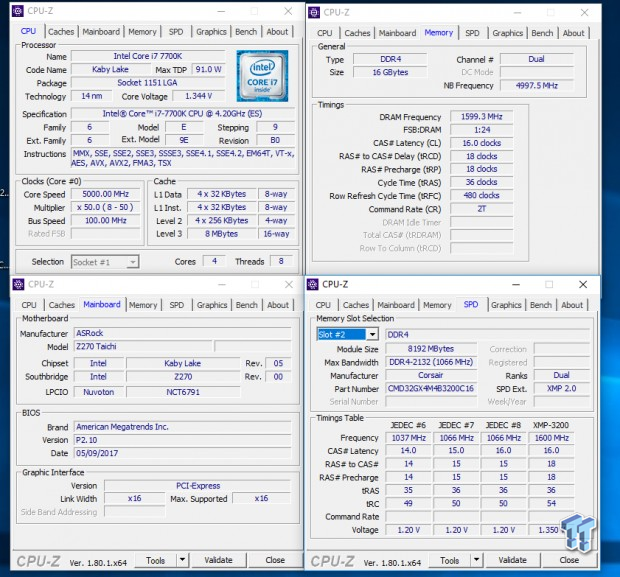Click the Corsair manufacturer value
620x577 pixels.
431,375
